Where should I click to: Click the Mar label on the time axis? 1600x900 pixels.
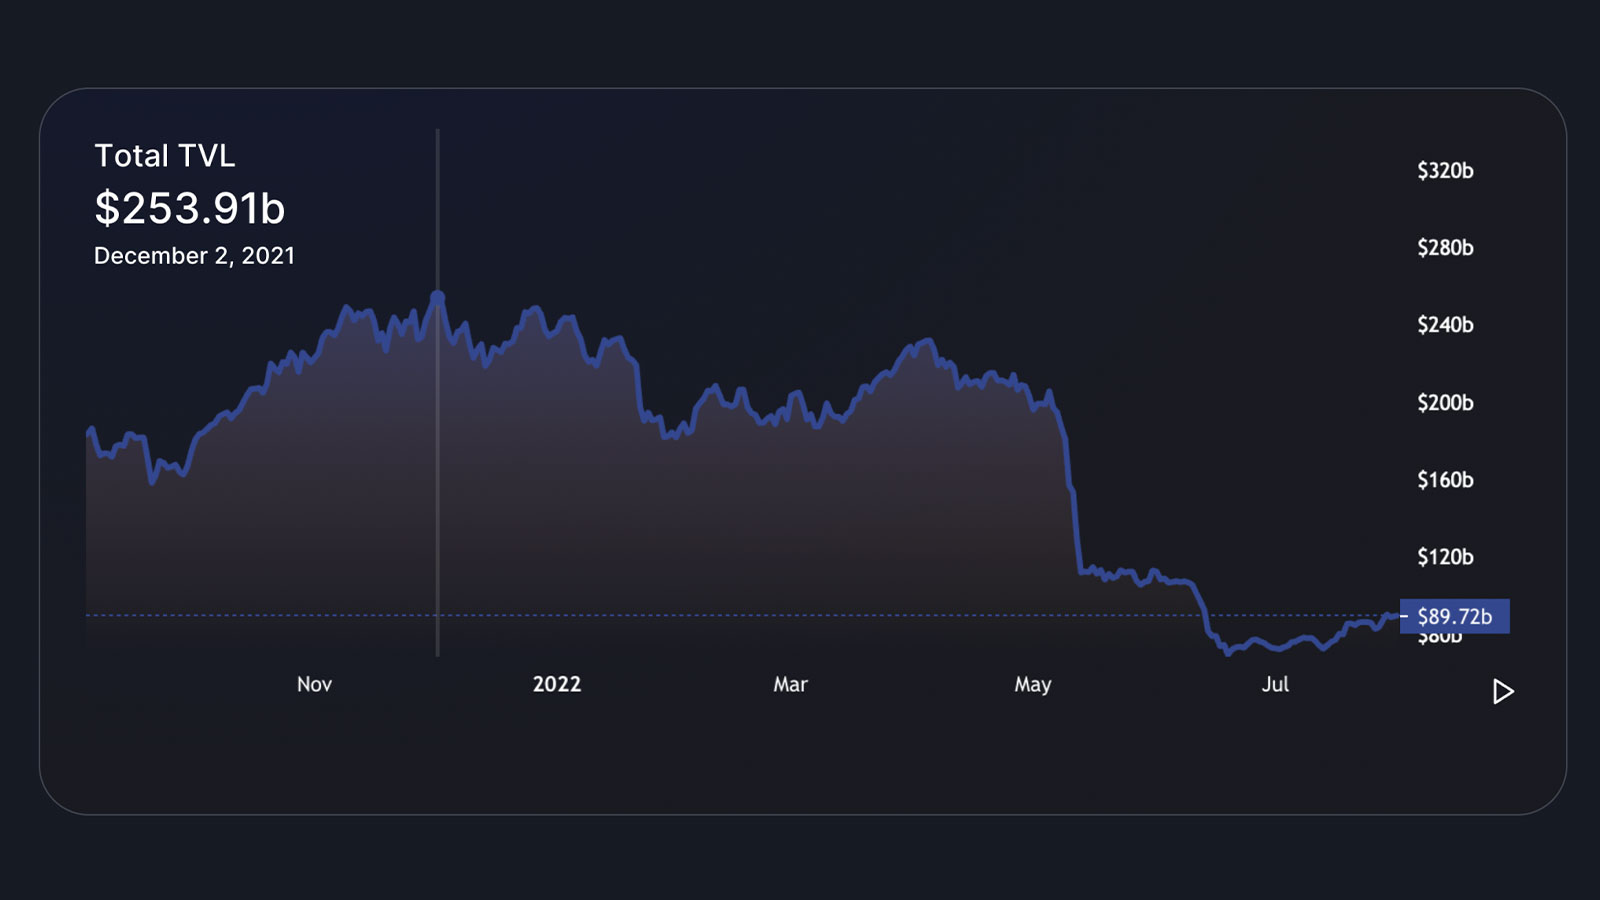(790, 684)
